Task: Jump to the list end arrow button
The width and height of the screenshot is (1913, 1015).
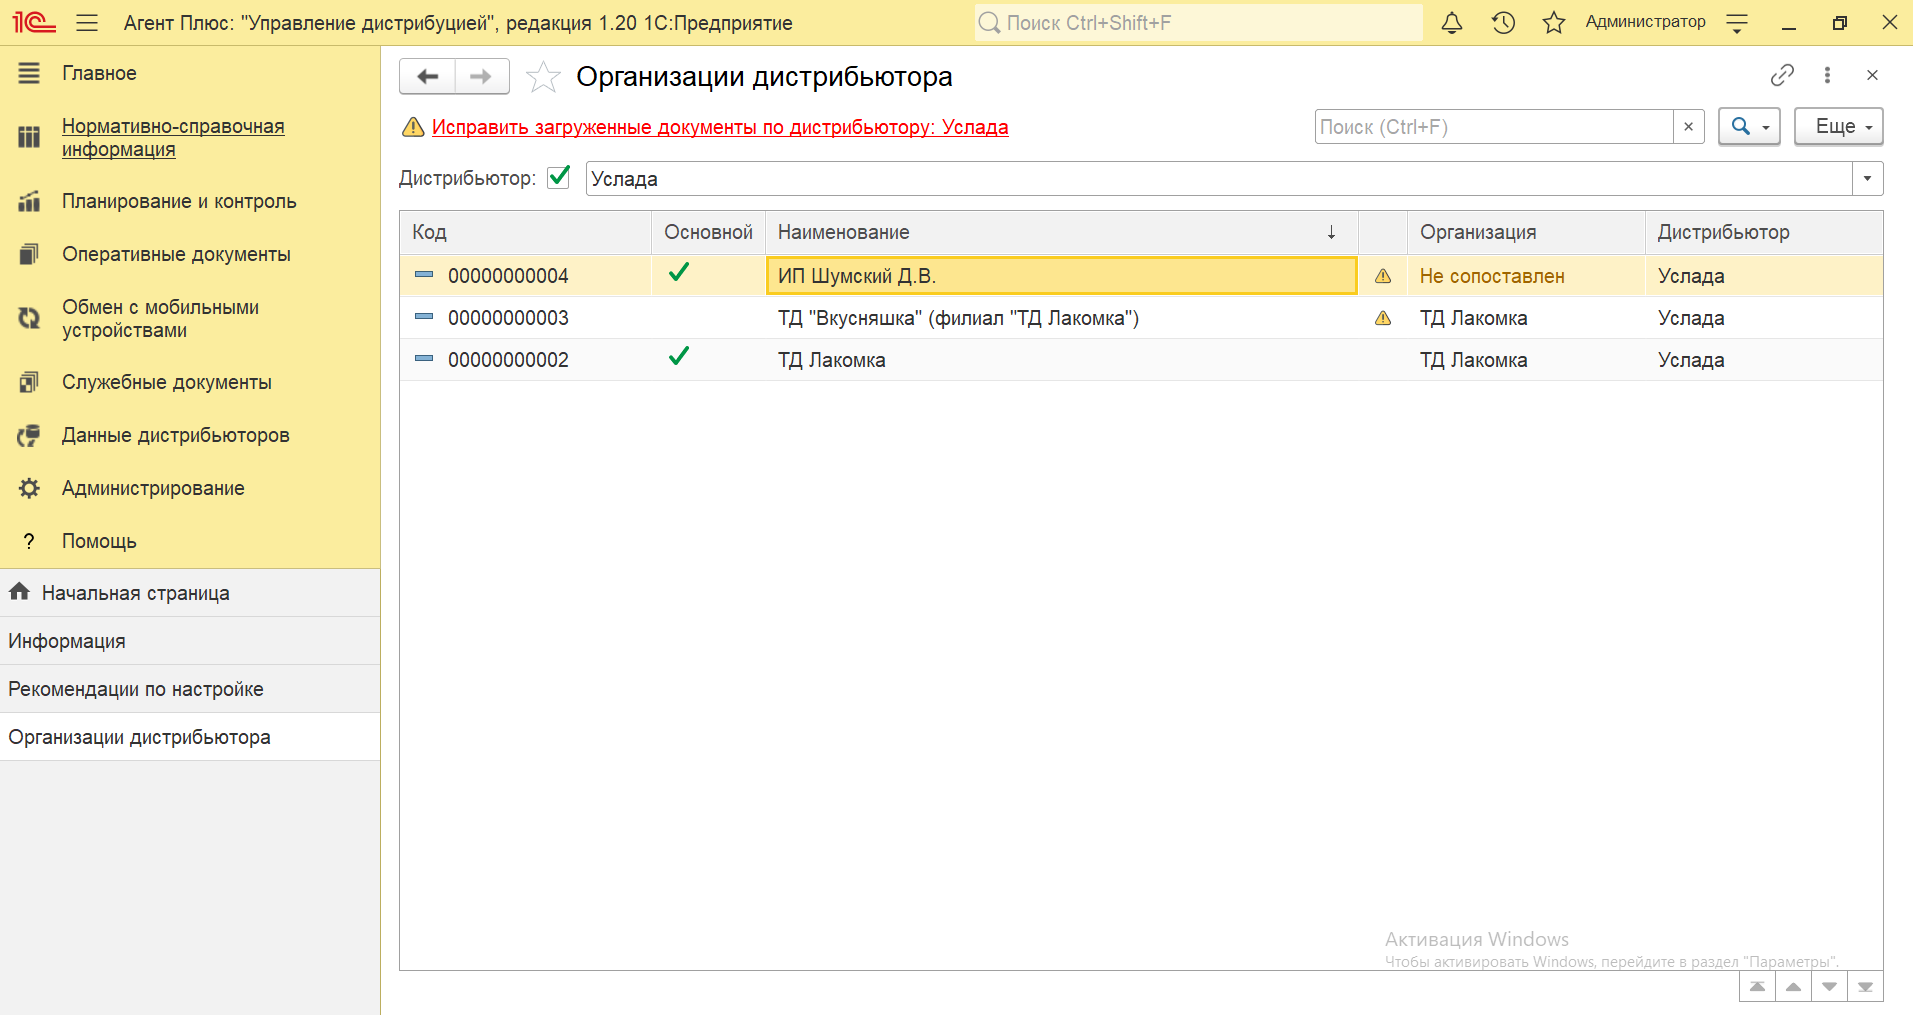Action: (1865, 987)
